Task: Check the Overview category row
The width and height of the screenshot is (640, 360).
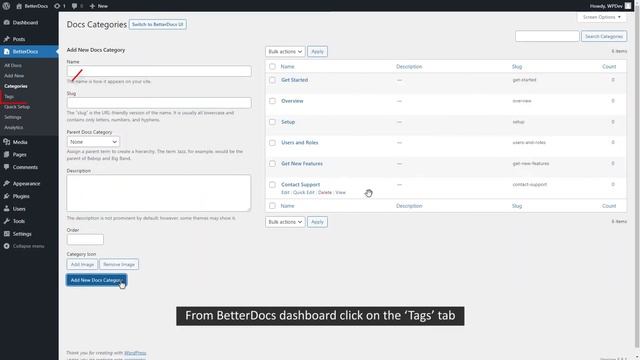Action: tap(272, 101)
